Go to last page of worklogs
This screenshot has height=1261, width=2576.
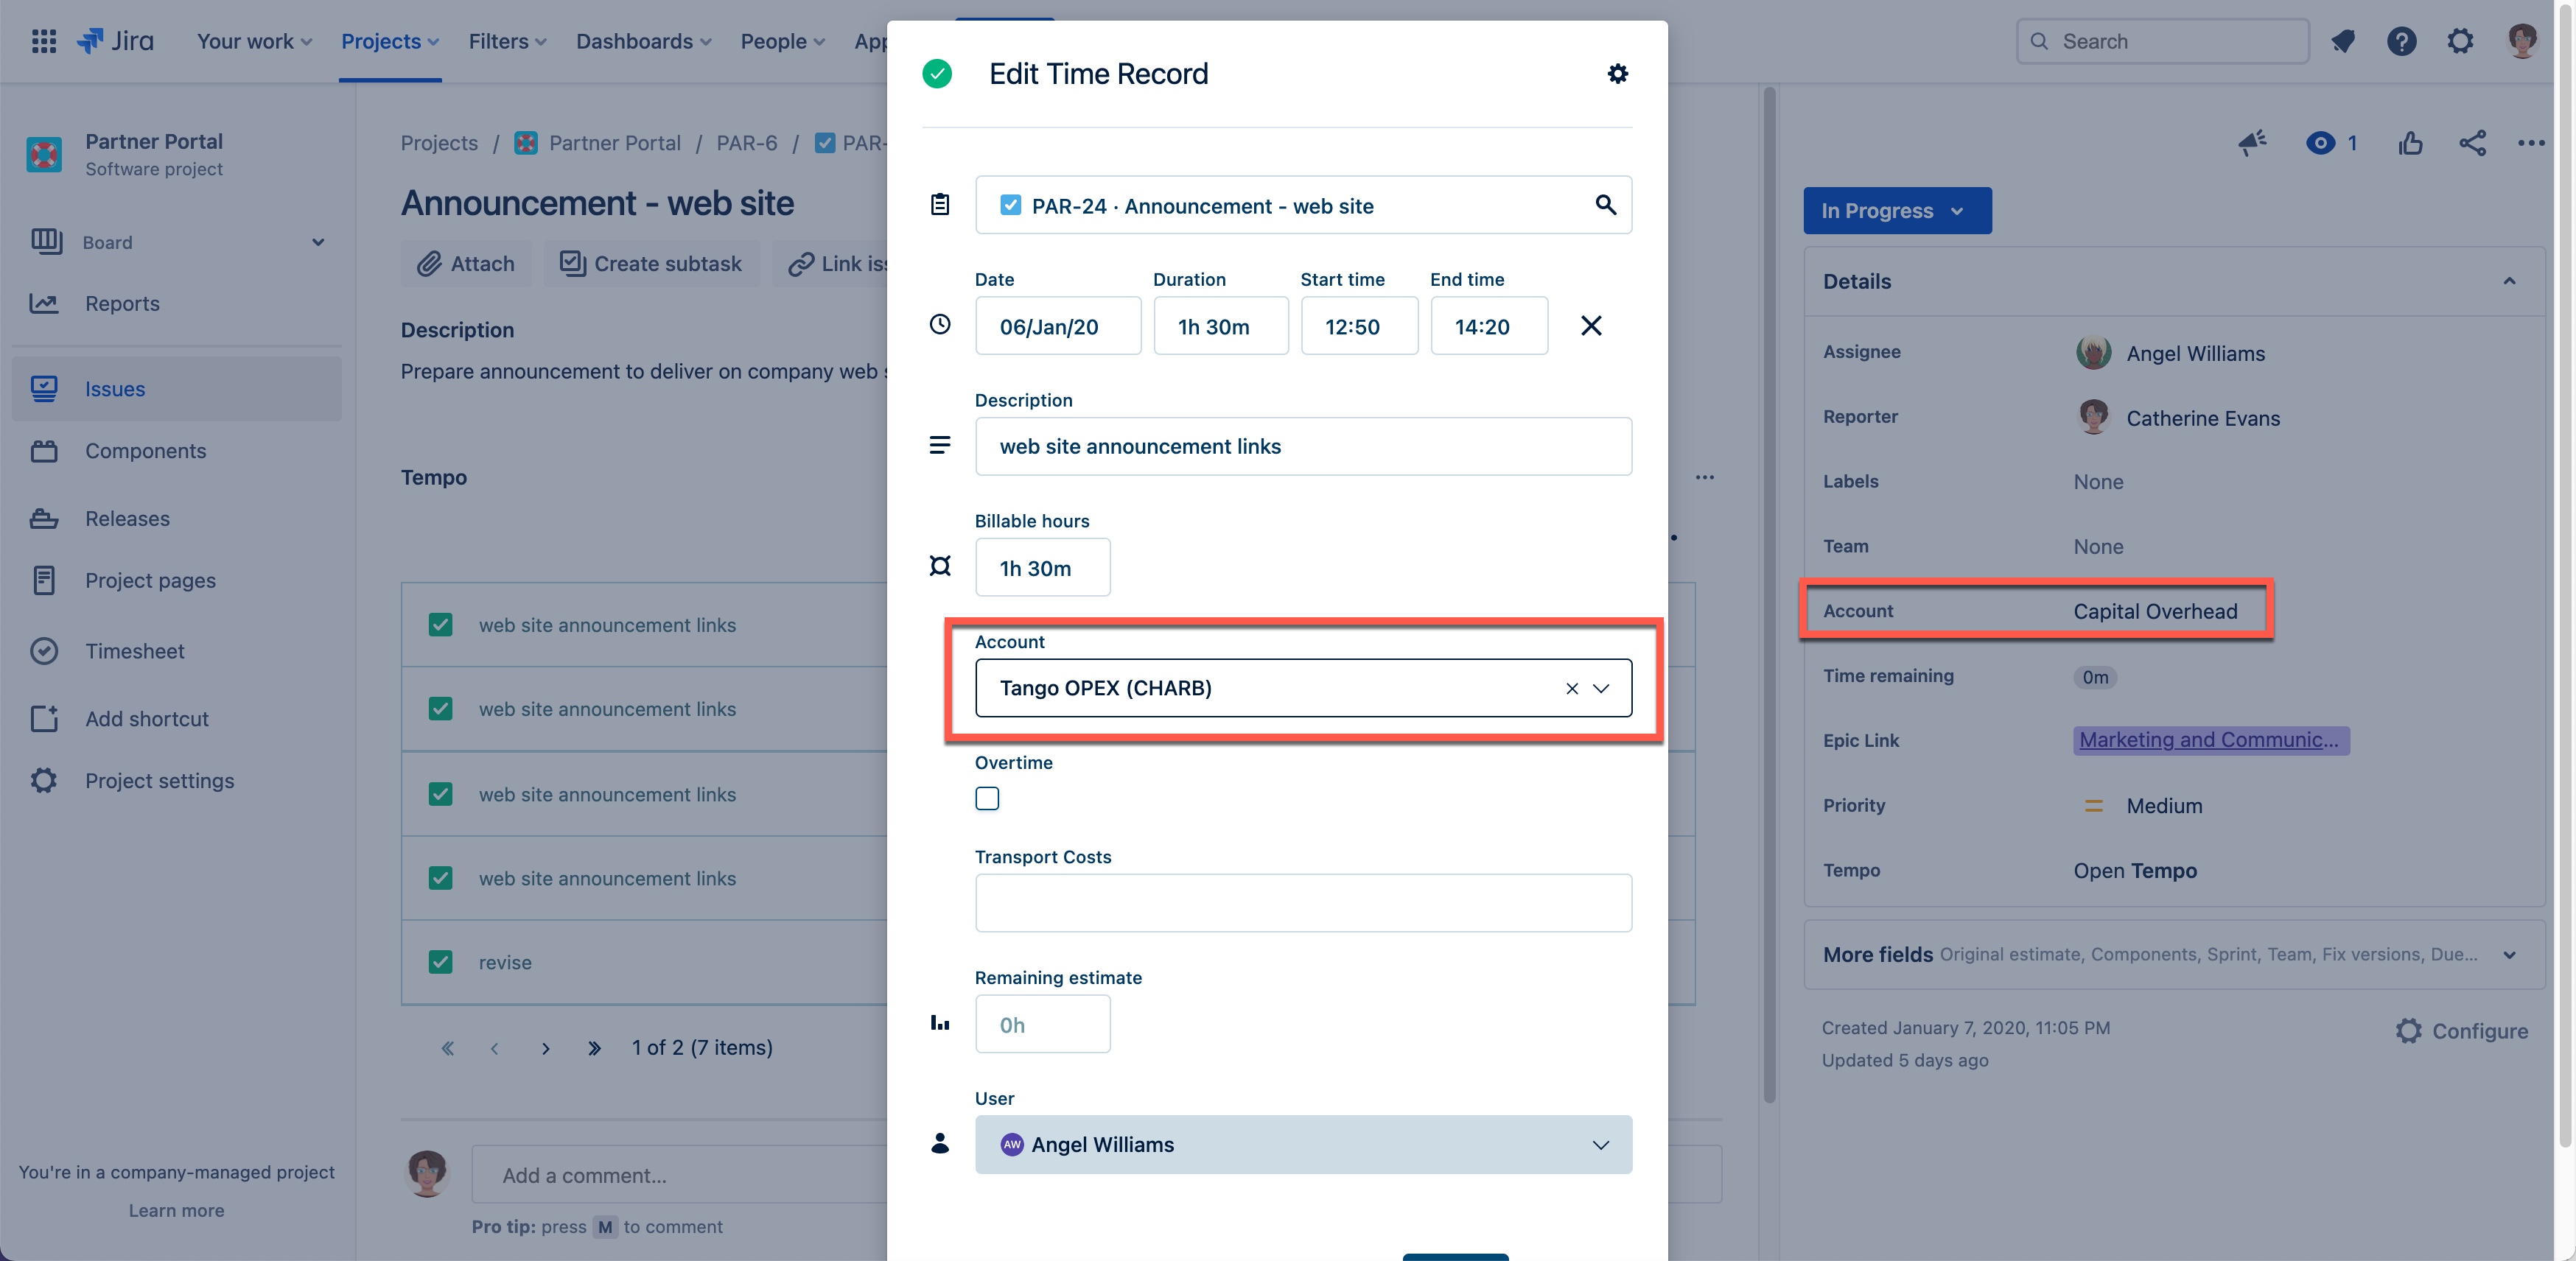click(594, 1048)
